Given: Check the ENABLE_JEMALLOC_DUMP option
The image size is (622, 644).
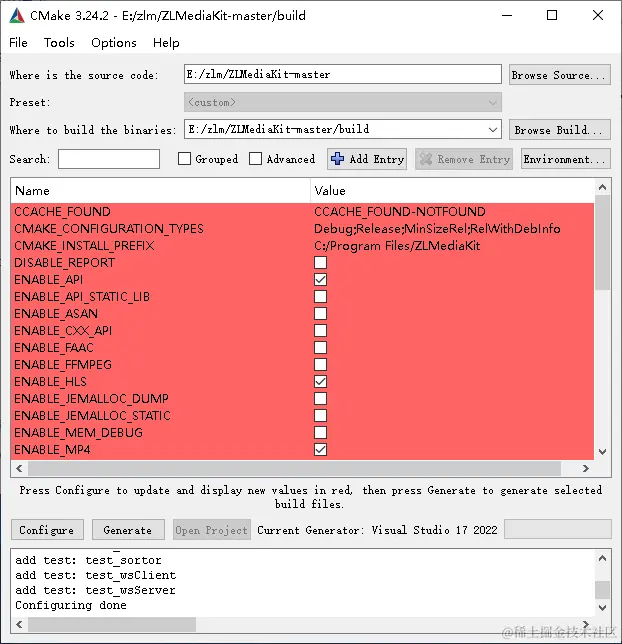Looking at the screenshot, I should point(320,398).
